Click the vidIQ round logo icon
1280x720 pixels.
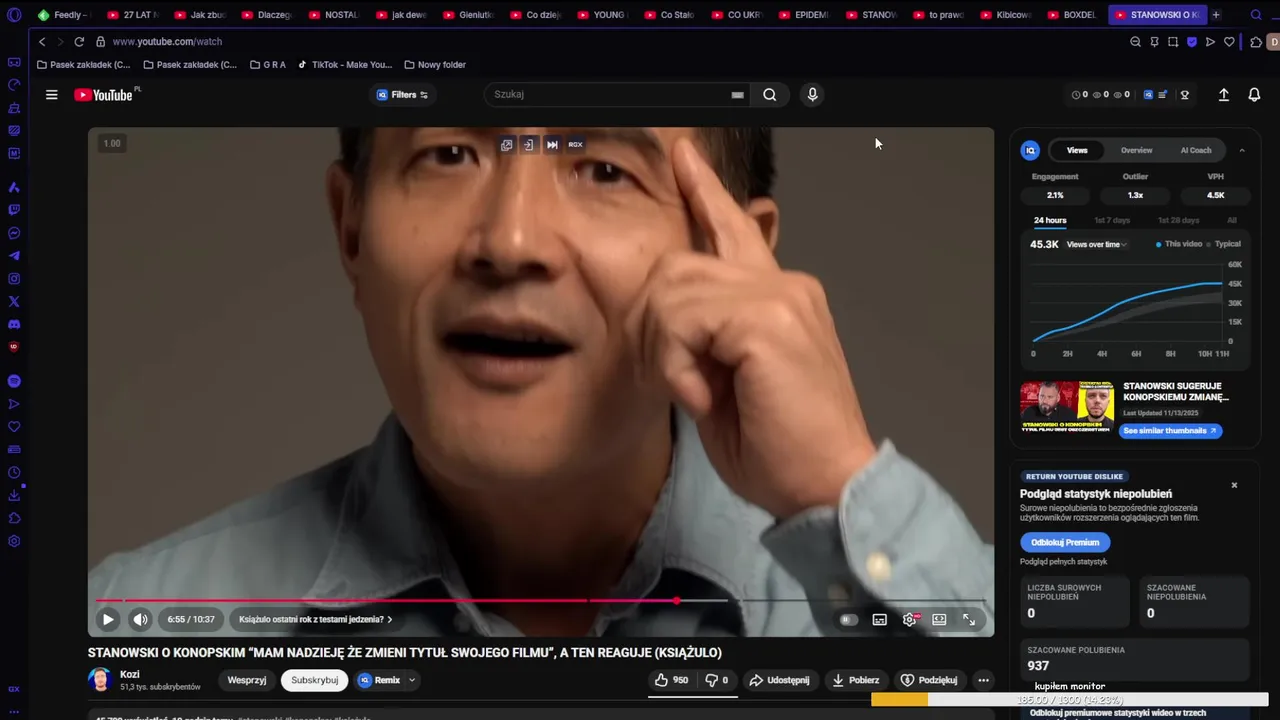pos(1030,151)
